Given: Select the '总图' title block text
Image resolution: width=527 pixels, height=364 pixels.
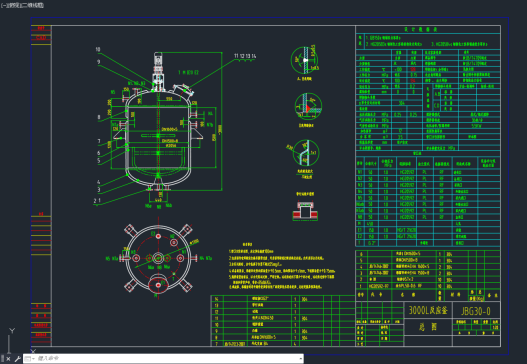Looking at the screenshot, I should (x=428, y=326).
